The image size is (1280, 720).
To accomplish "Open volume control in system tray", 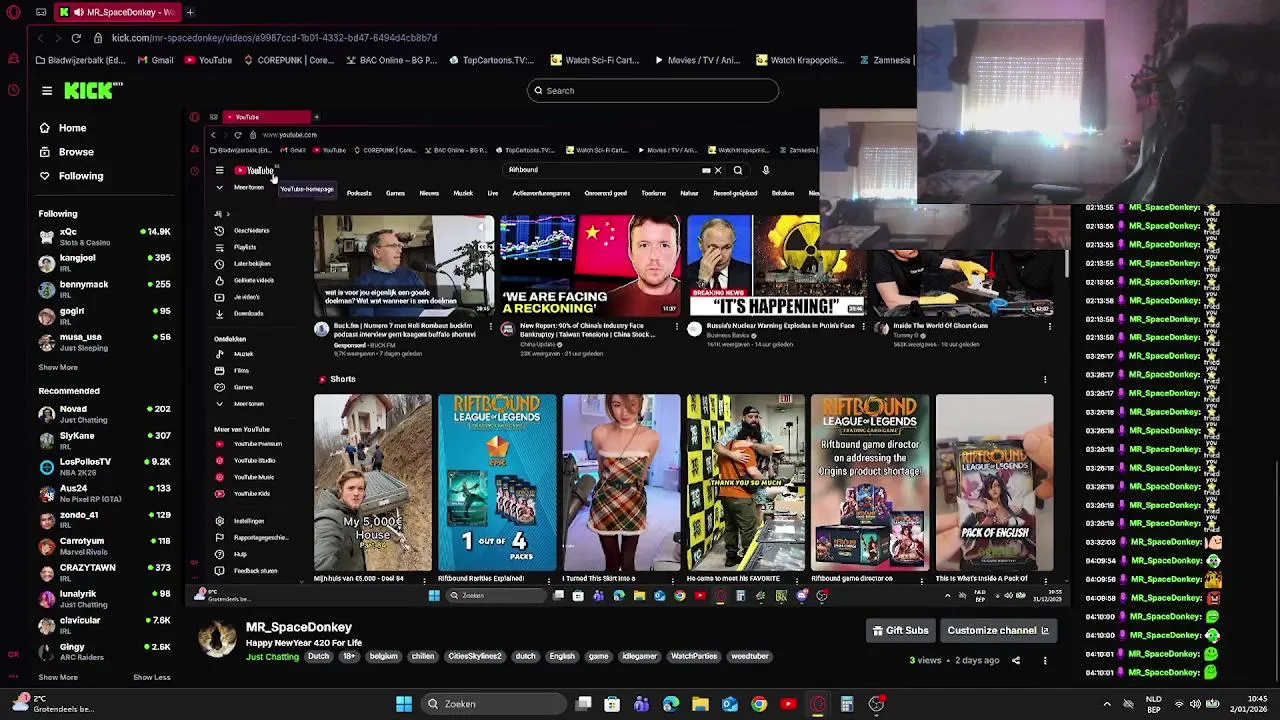I will tap(1195, 704).
